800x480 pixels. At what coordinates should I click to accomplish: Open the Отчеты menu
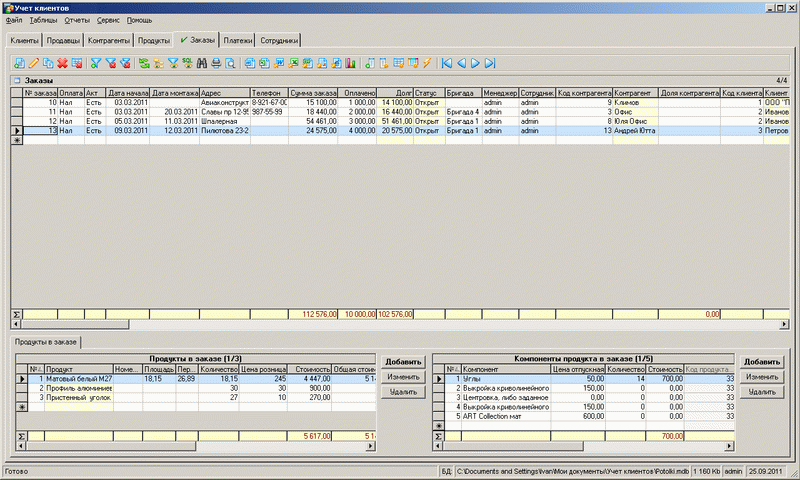coord(78,20)
